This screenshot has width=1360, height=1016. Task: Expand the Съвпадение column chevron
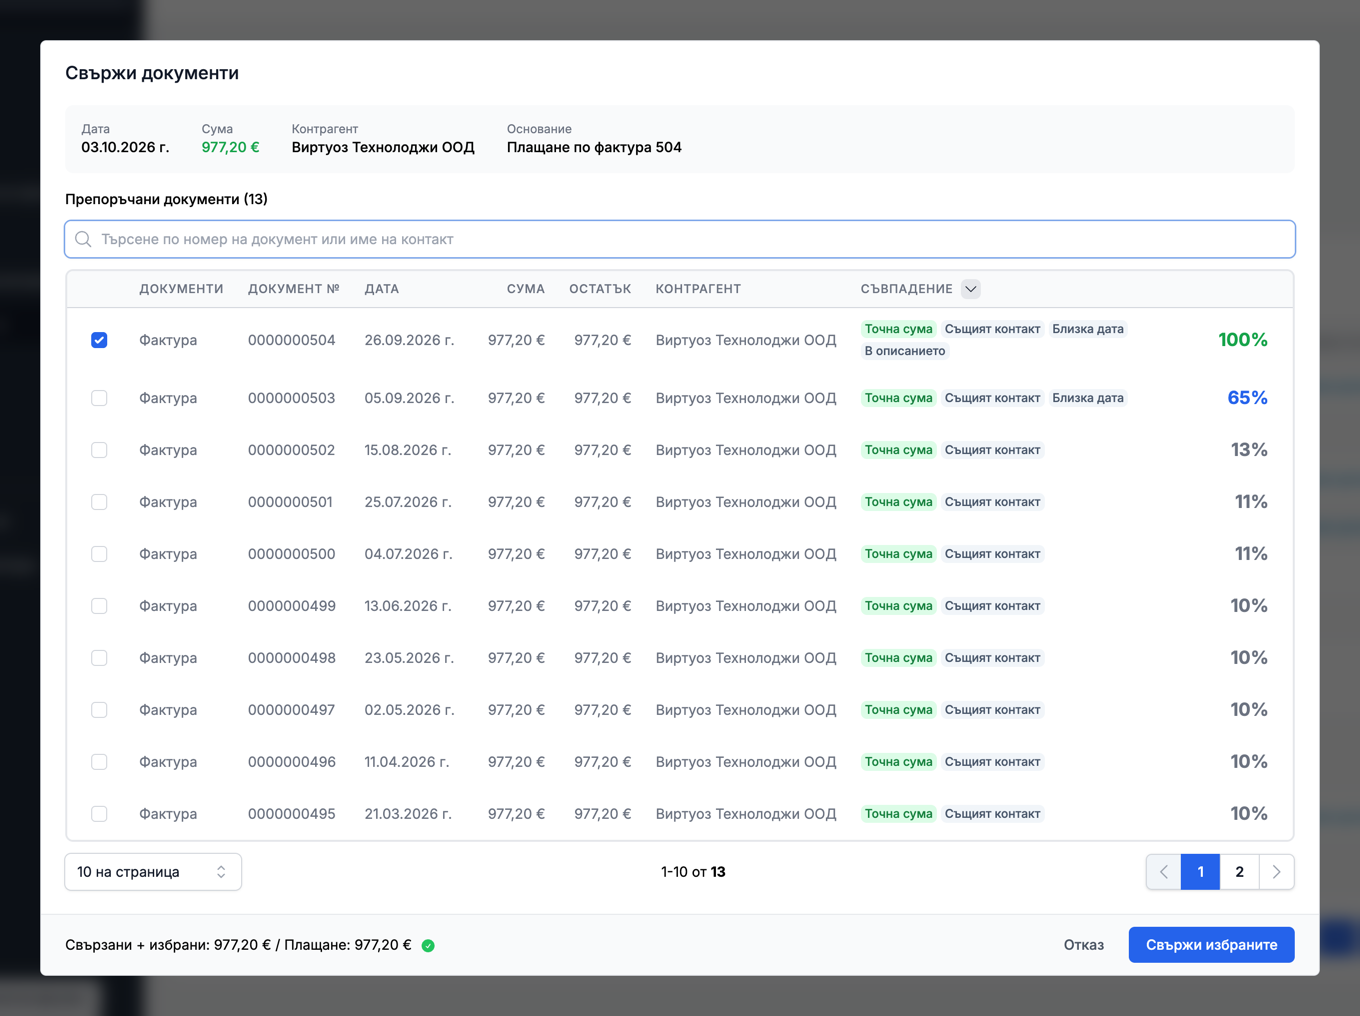[x=971, y=289]
